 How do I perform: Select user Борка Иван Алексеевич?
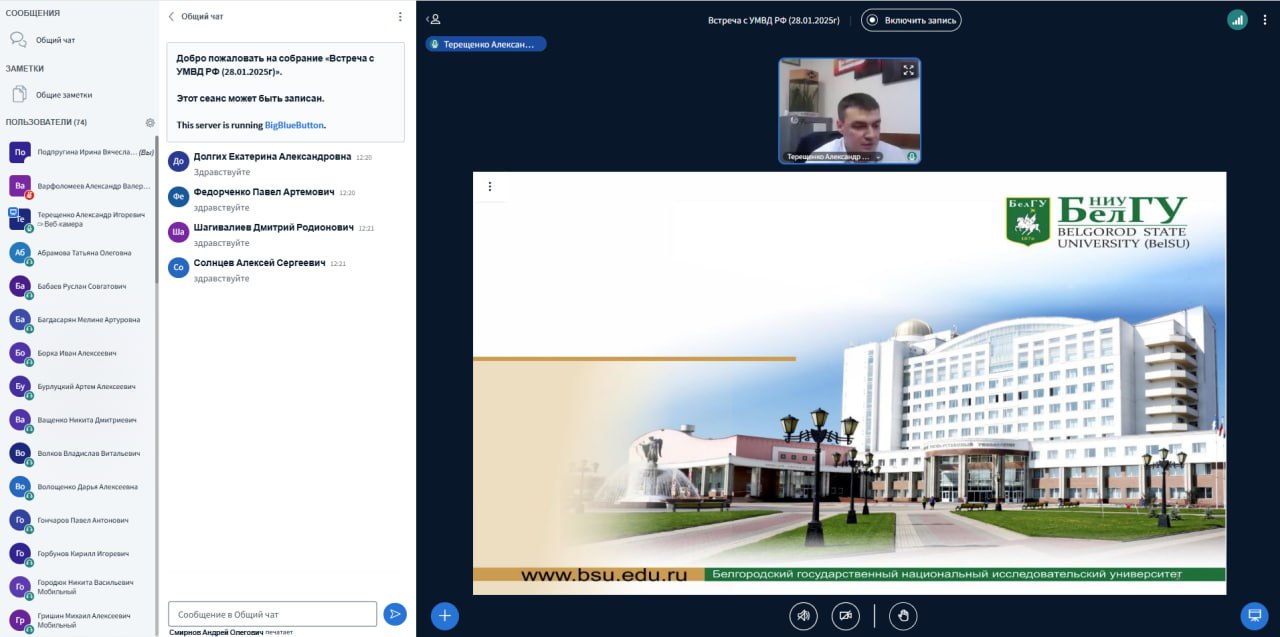click(80, 353)
